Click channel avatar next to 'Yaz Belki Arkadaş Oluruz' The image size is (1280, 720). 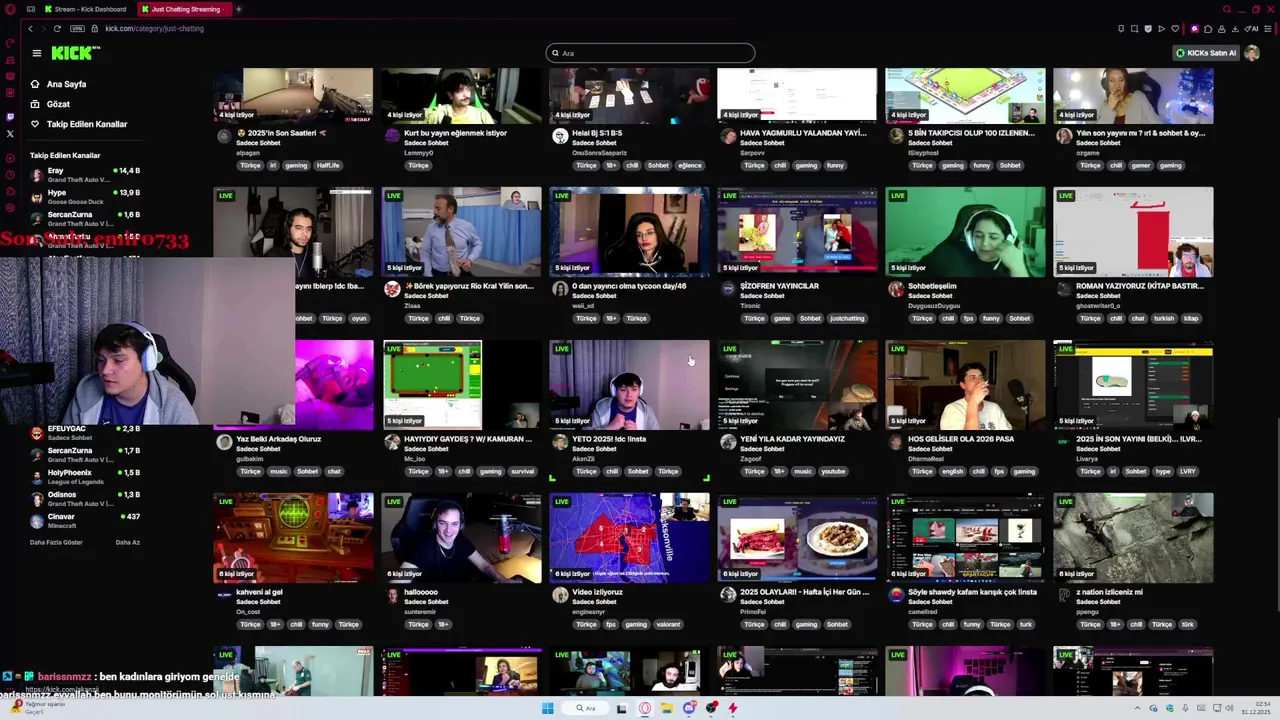click(x=224, y=442)
